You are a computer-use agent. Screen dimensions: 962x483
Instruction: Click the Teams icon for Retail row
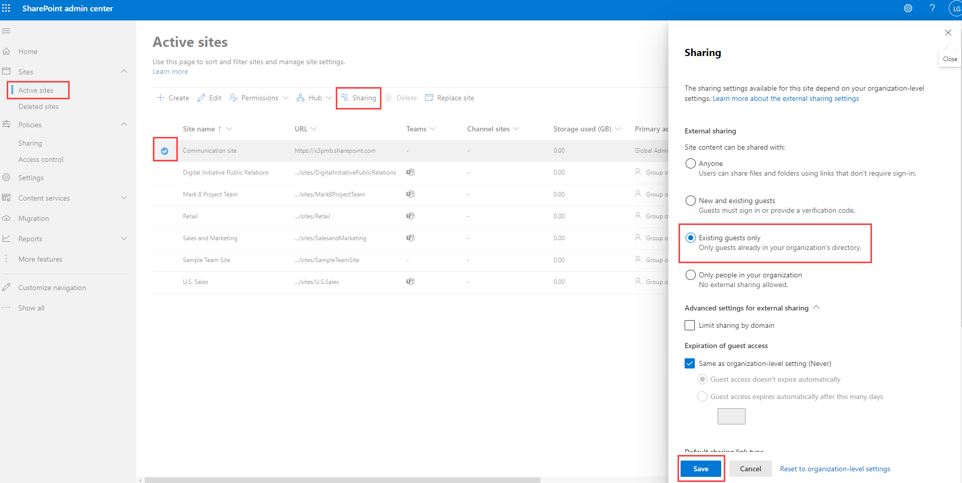pos(410,216)
